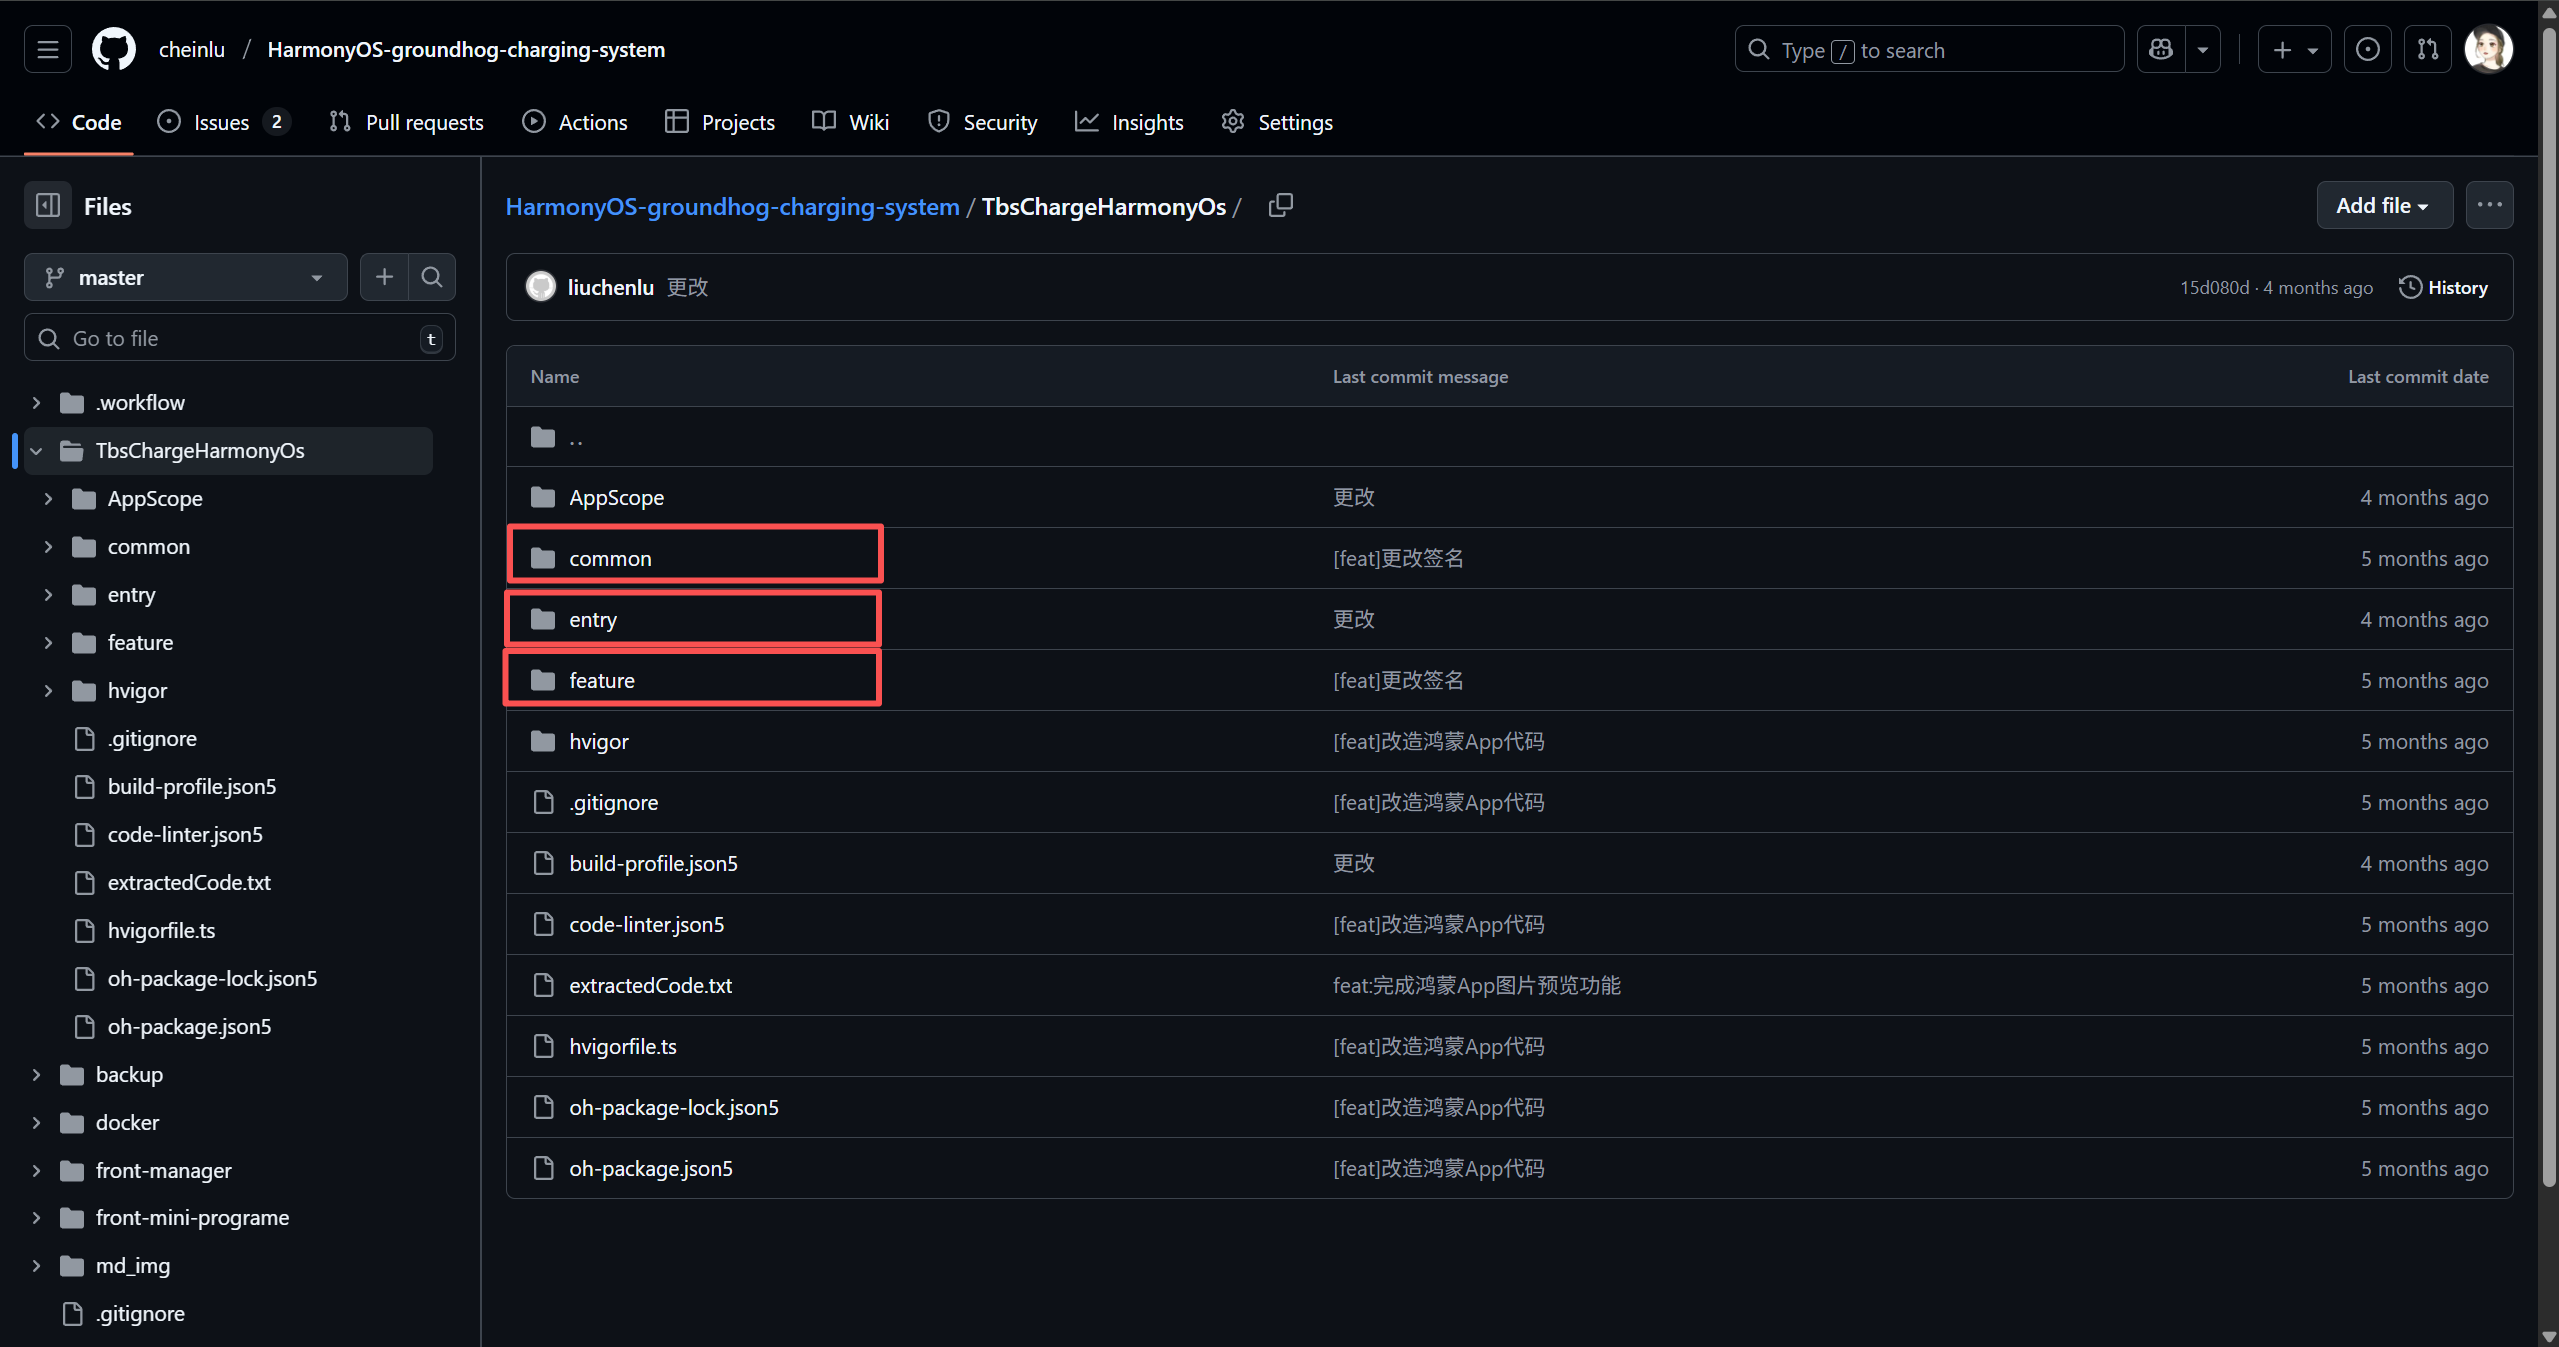The width and height of the screenshot is (2559, 1347).
Task: View commit History link
Action: [2444, 287]
